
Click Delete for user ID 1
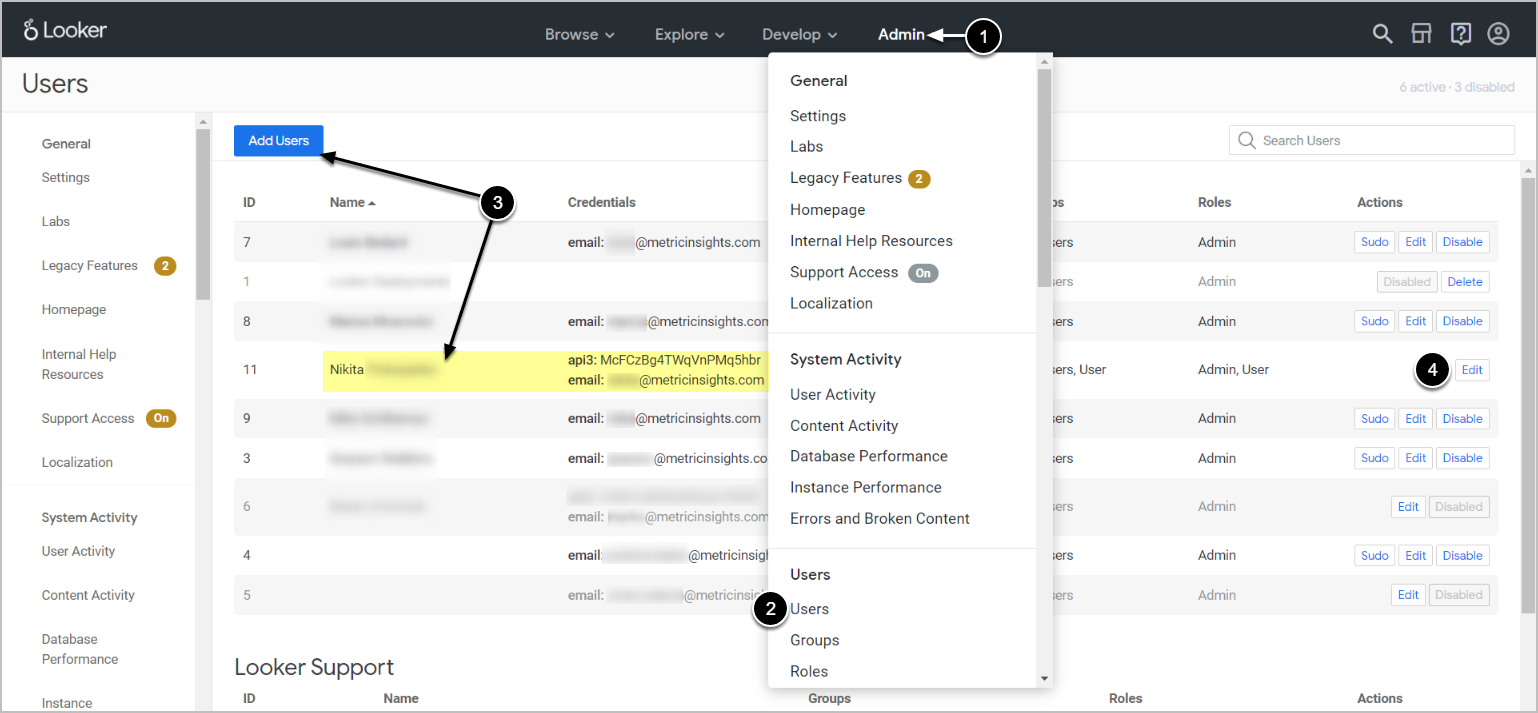(x=1465, y=282)
